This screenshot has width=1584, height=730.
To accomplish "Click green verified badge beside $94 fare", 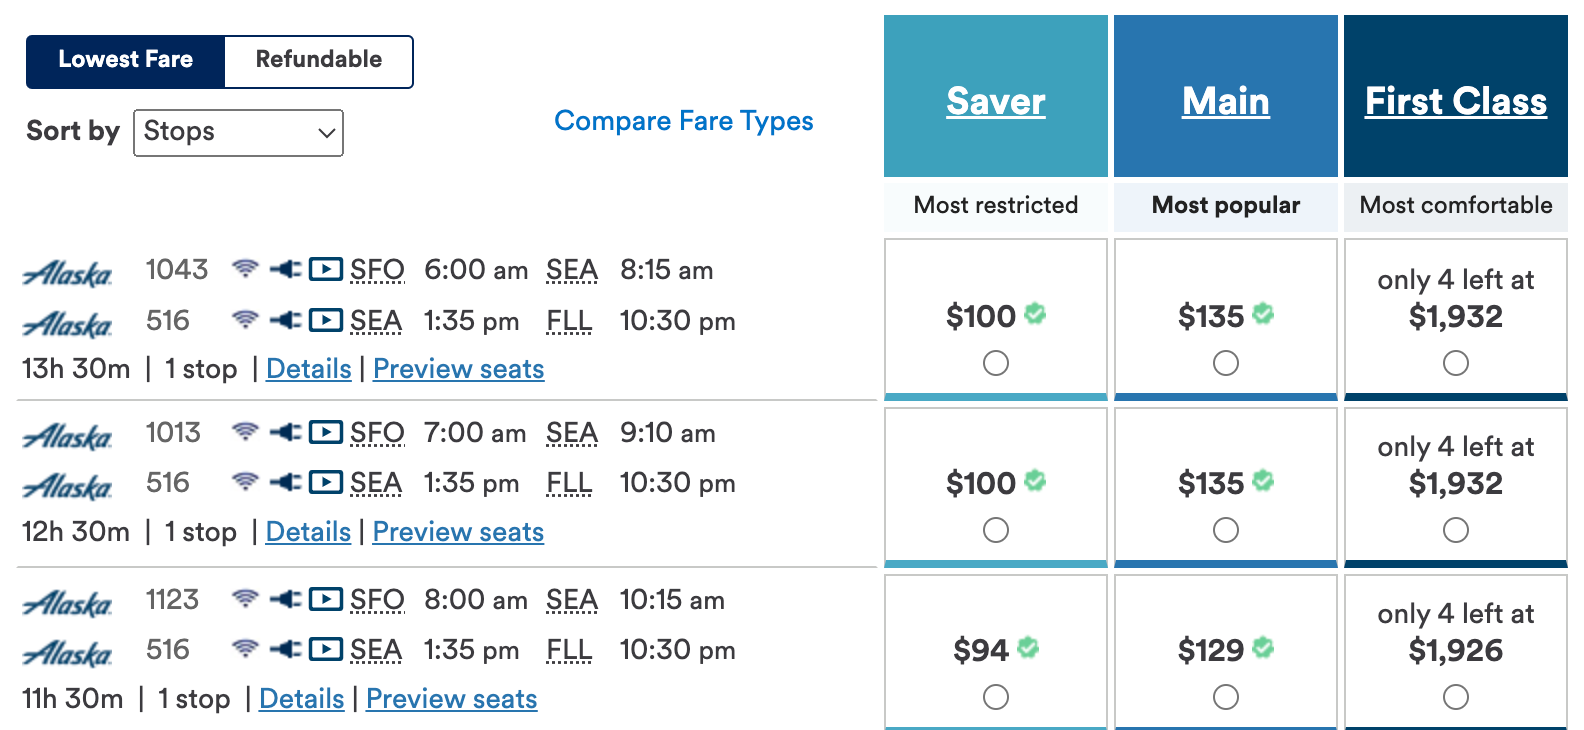I will (x=1028, y=648).
